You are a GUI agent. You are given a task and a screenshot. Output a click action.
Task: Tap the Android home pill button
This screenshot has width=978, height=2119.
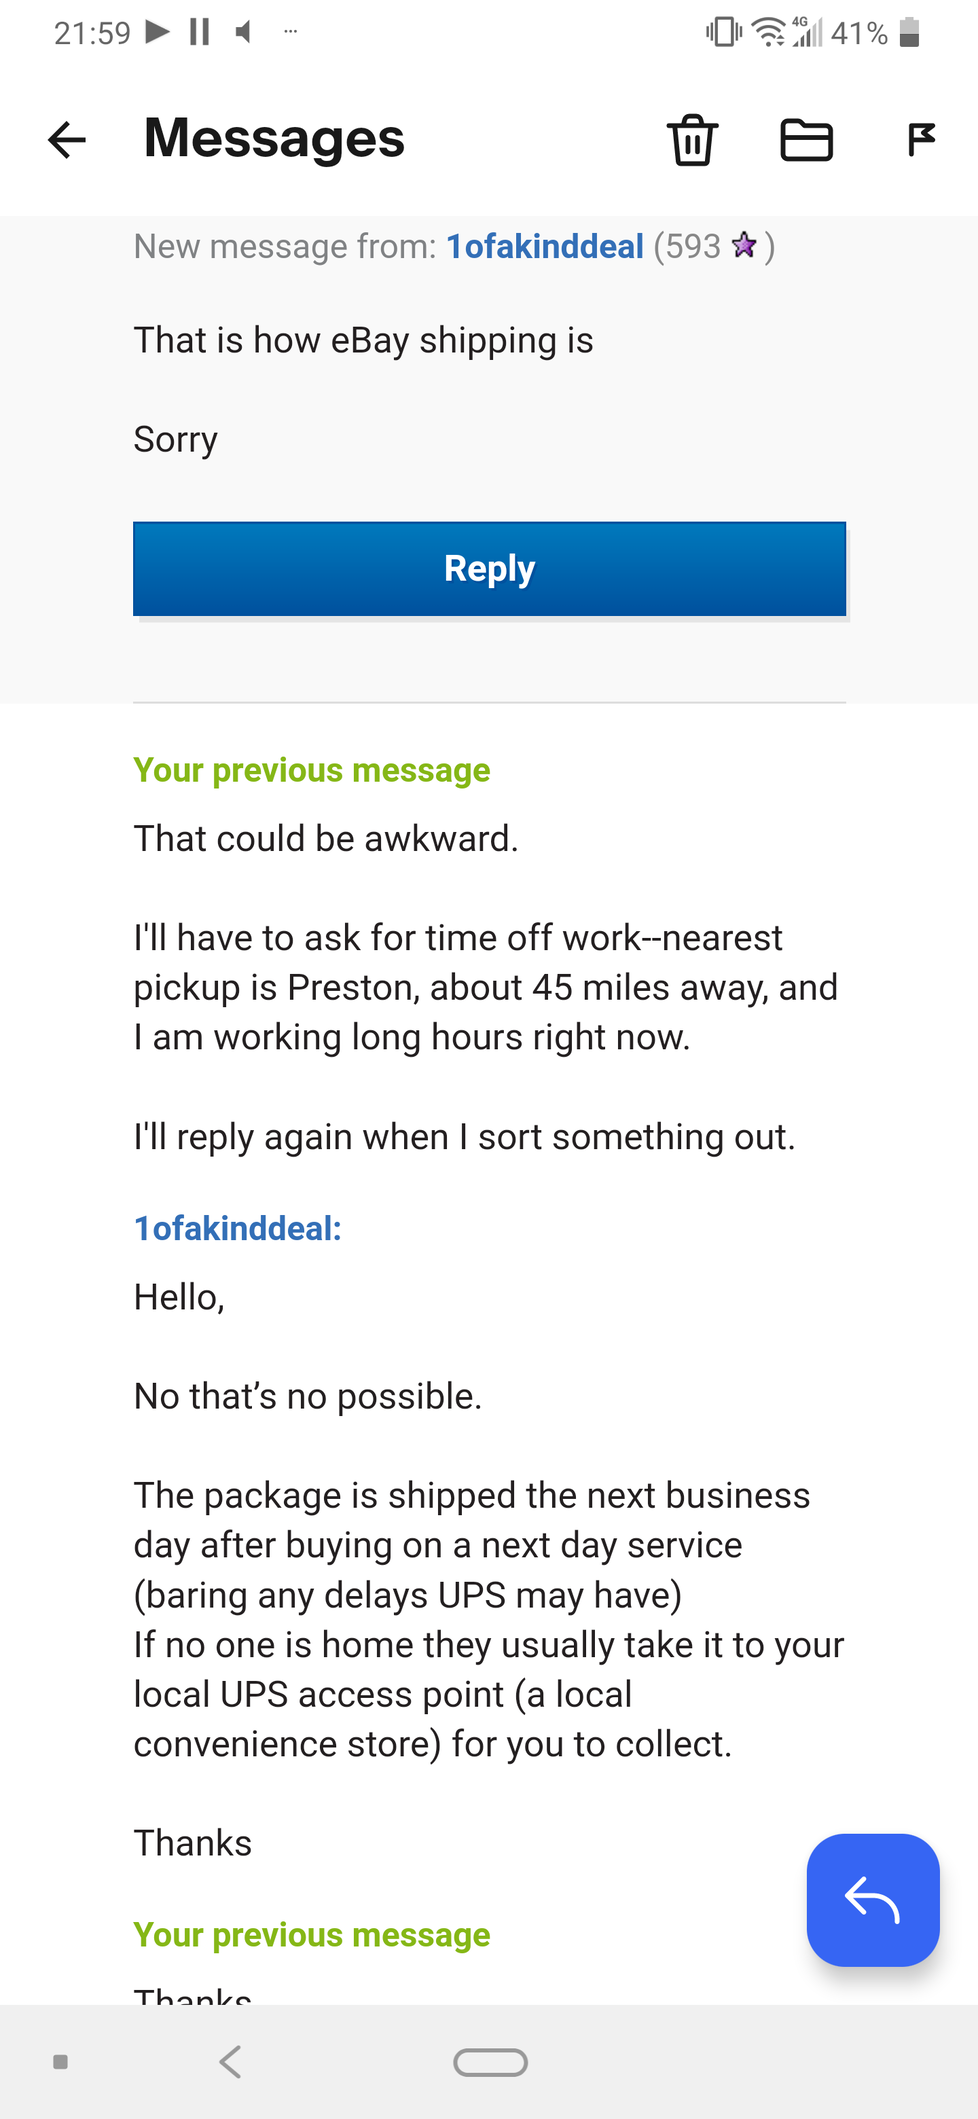490,2062
